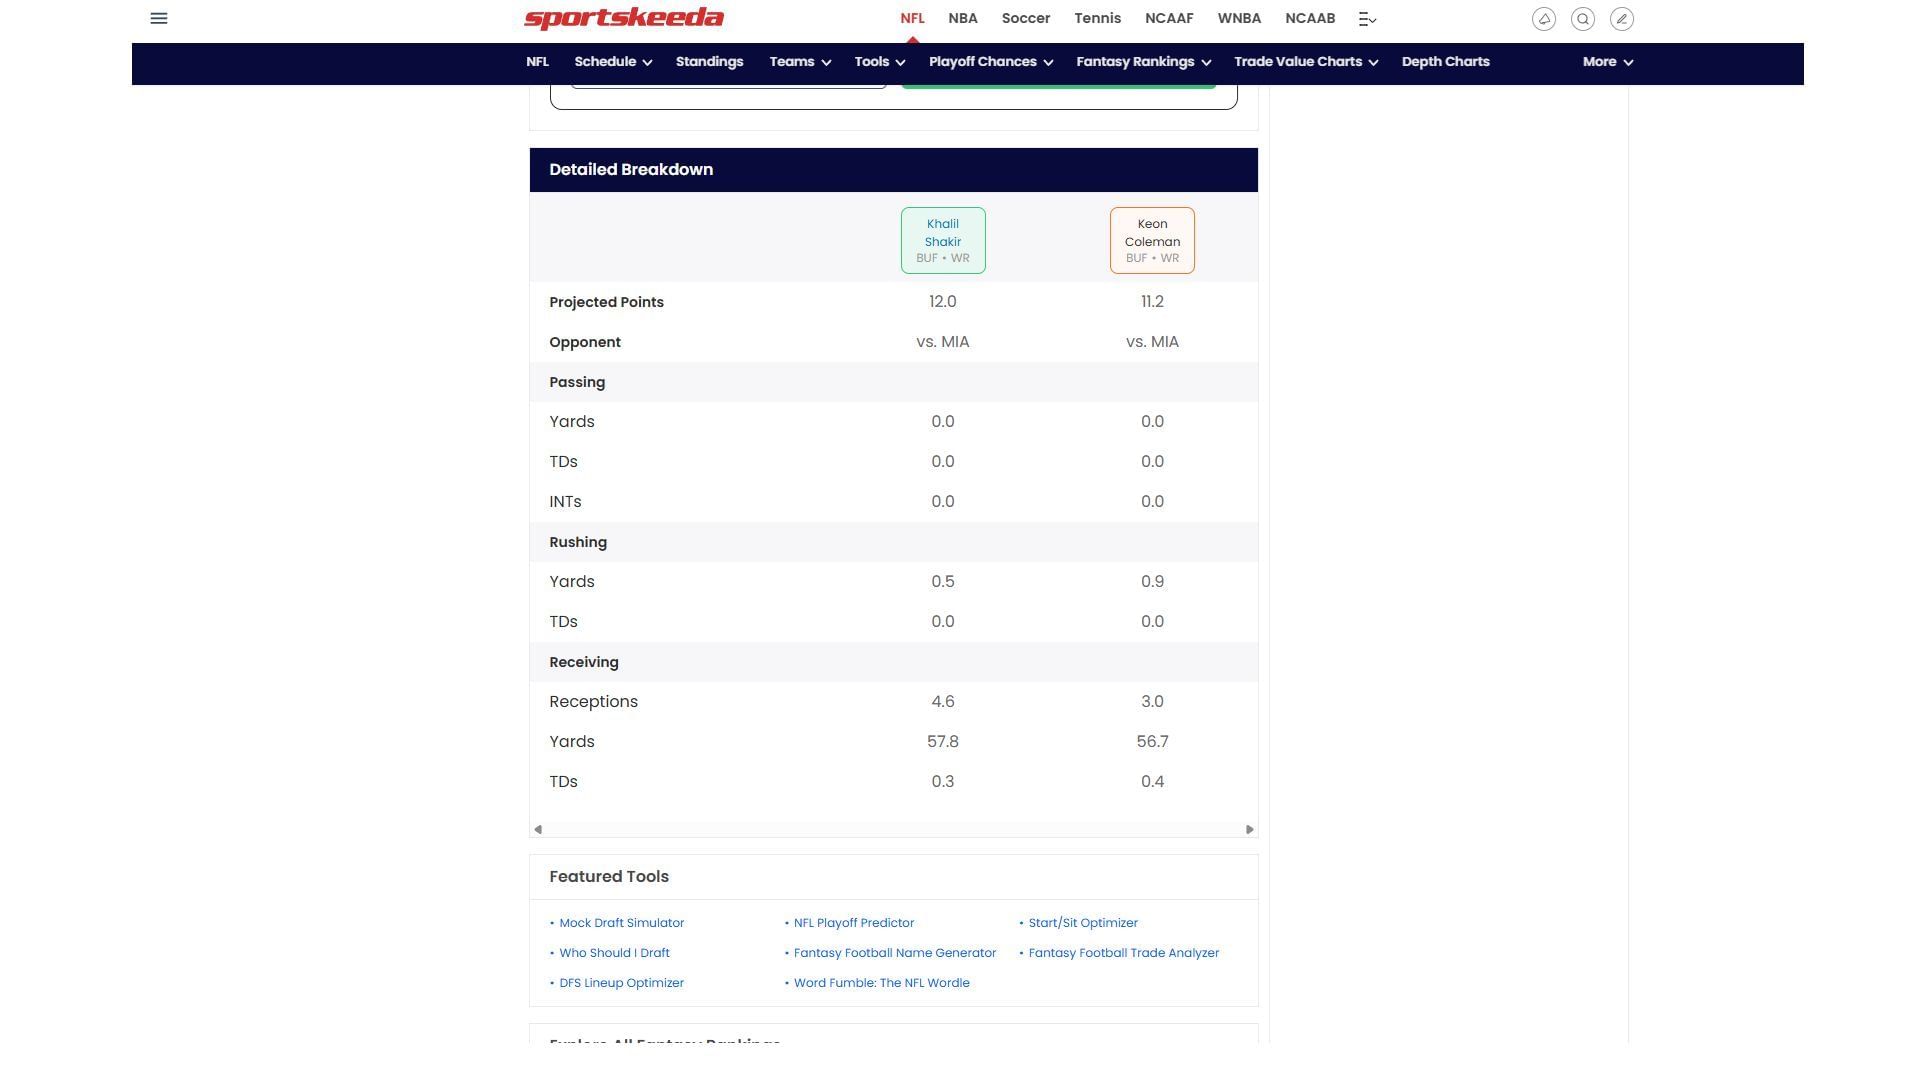Open the notifications bell icon
Image resolution: width=1920 pixels, height=1080 pixels.
tap(1543, 19)
